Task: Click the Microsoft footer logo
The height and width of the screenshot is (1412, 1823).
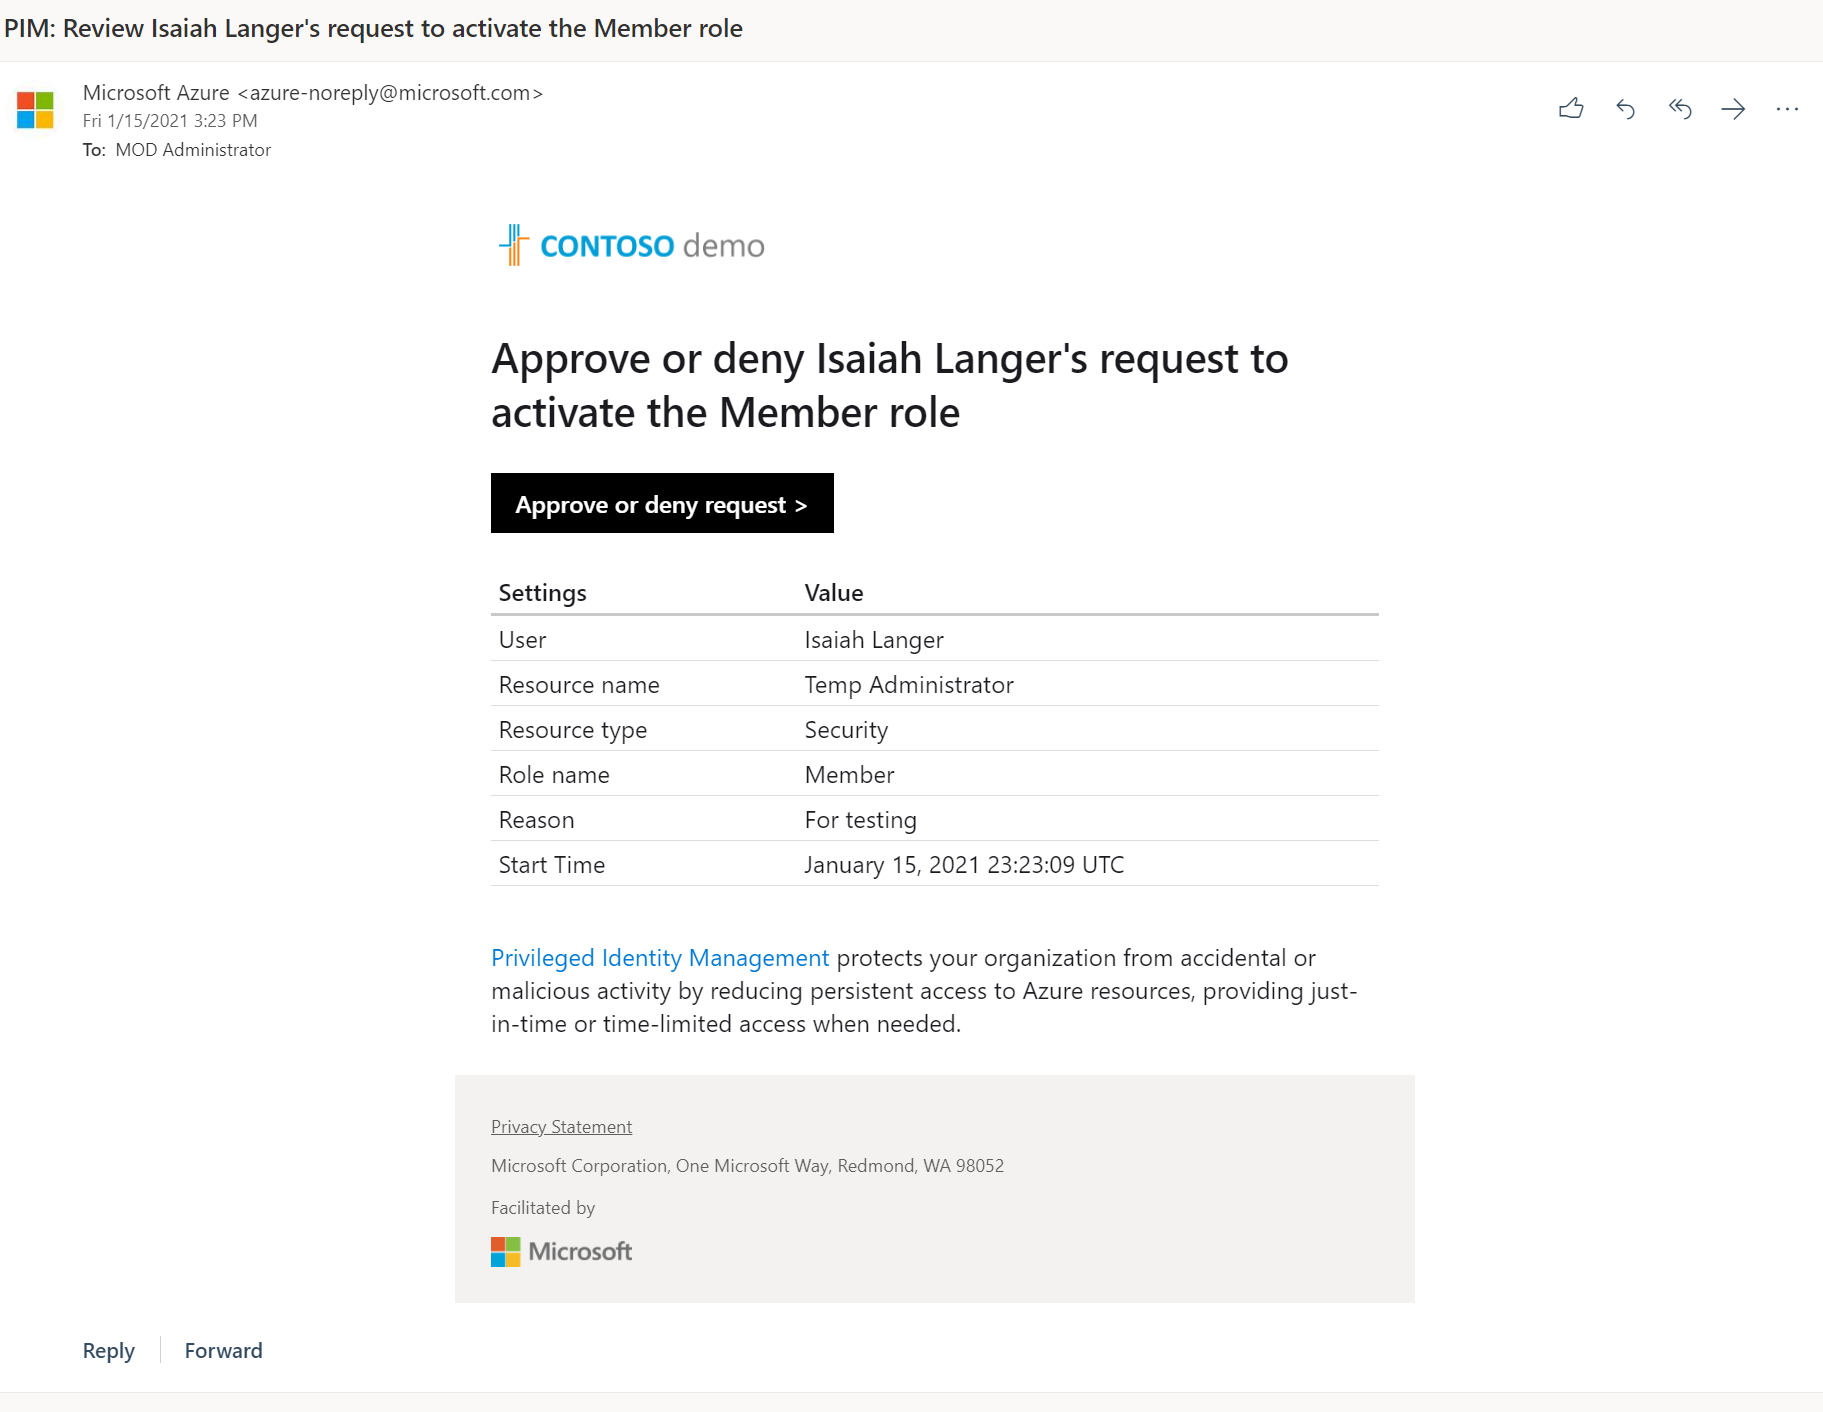Action: pyautogui.click(x=561, y=1251)
